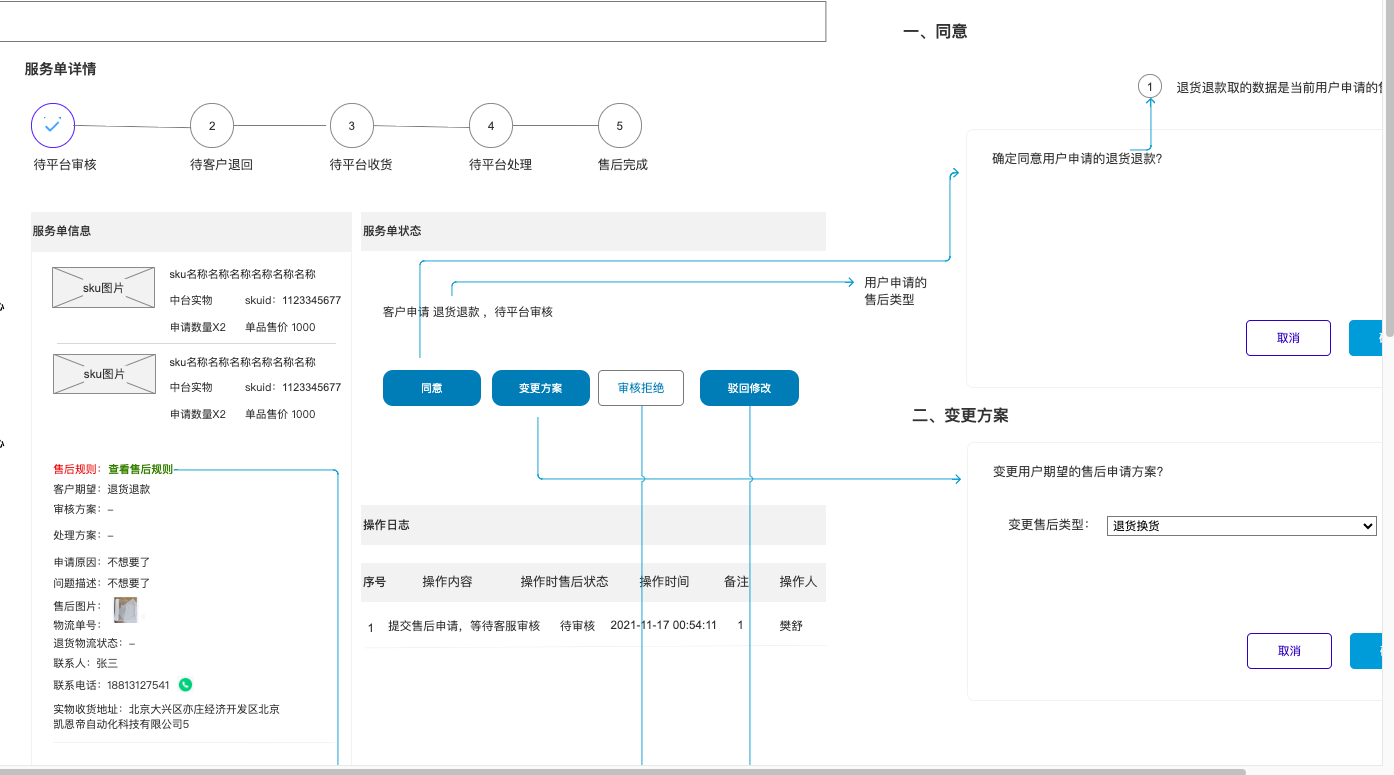Cancel the 确定同意用户申请的退货退款 dialog
Image resolution: width=1394 pixels, height=775 pixels.
pyautogui.click(x=1288, y=338)
